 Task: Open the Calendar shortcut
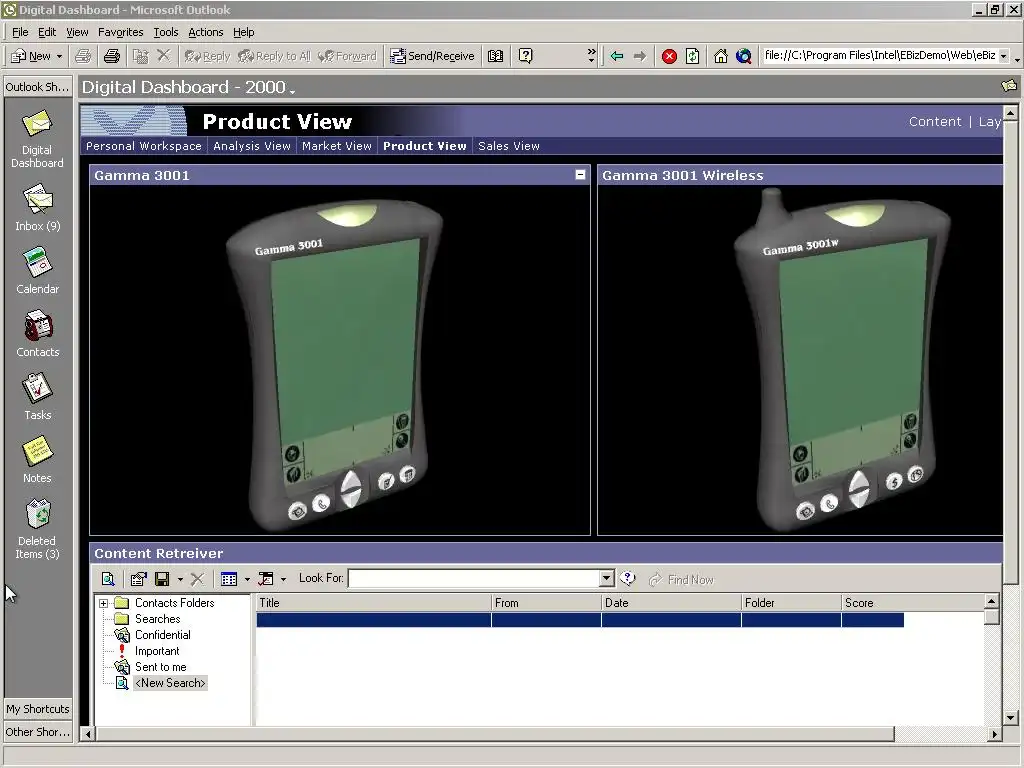coord(37,270)
